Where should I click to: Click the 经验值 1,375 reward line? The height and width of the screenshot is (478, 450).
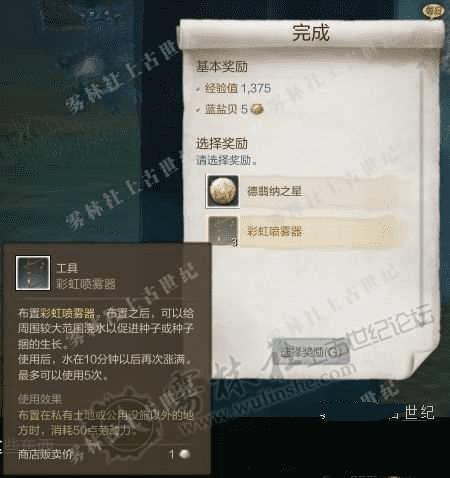click(237, 88)
